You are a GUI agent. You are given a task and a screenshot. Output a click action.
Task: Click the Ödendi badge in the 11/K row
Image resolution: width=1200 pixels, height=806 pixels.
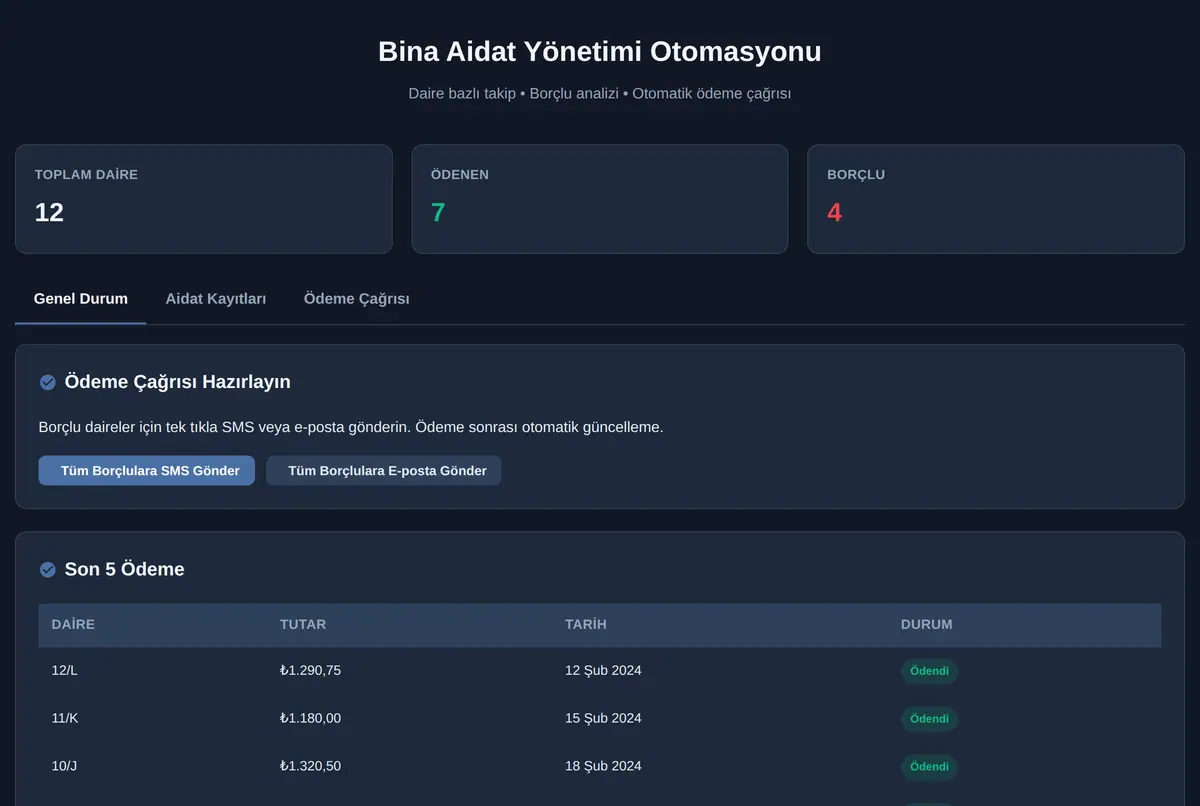click(929, 719)
